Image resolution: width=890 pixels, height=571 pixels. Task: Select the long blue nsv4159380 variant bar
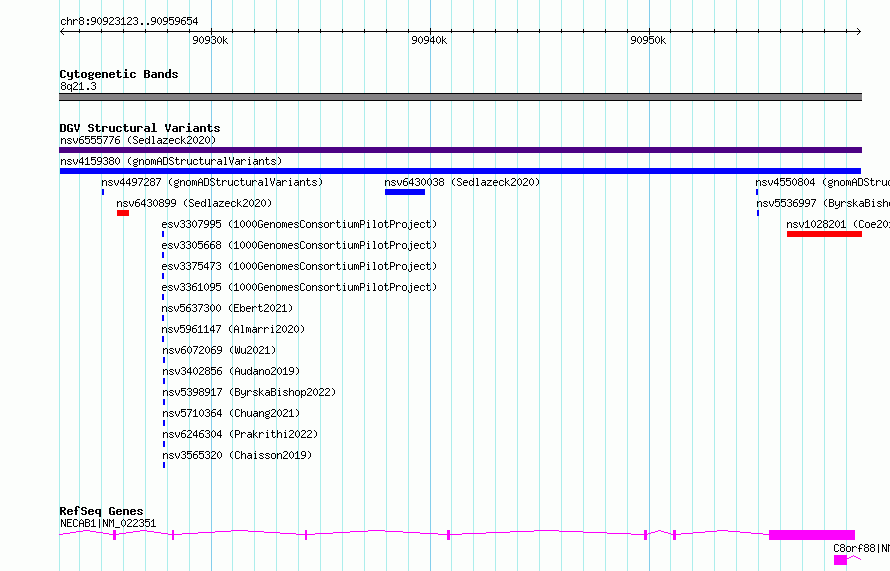tap(460, 171)
